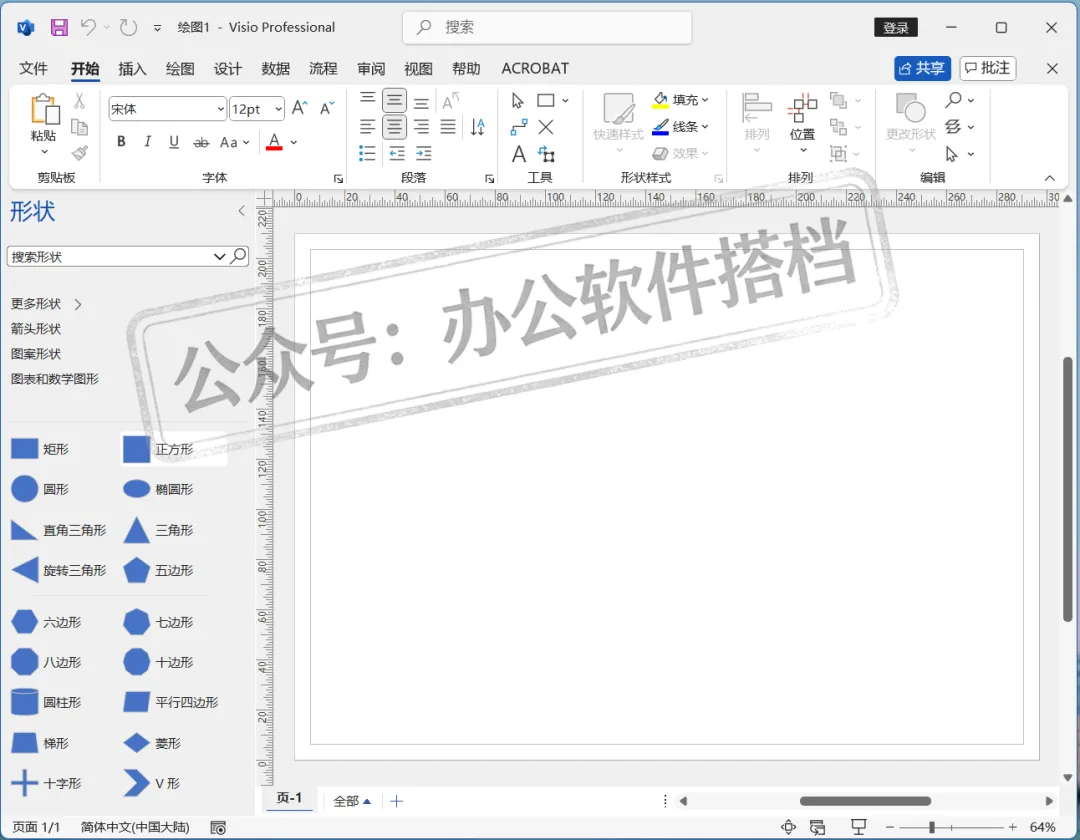Select the Text tool A icon
Screen dimensions: 1080x840
[519, 154]
